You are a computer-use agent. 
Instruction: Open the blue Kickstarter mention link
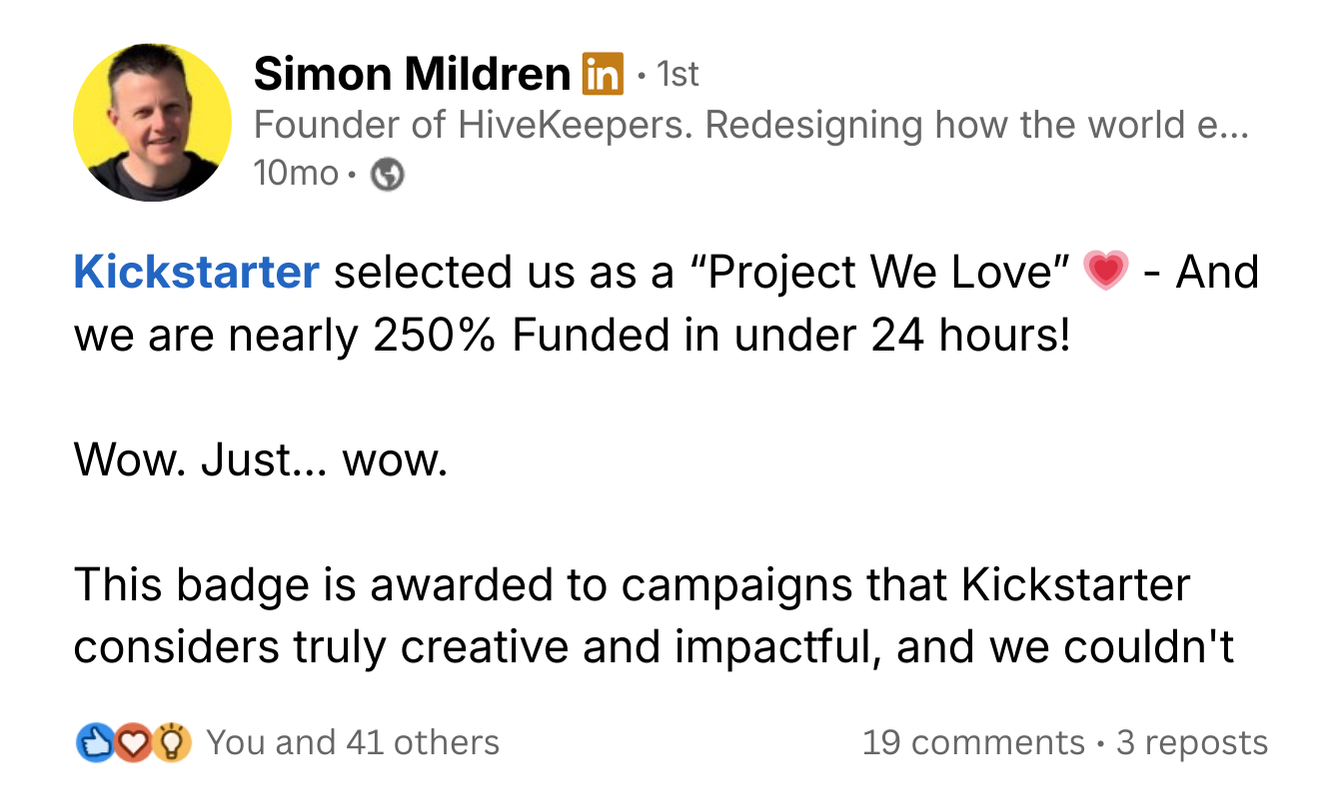coord(196,273)
